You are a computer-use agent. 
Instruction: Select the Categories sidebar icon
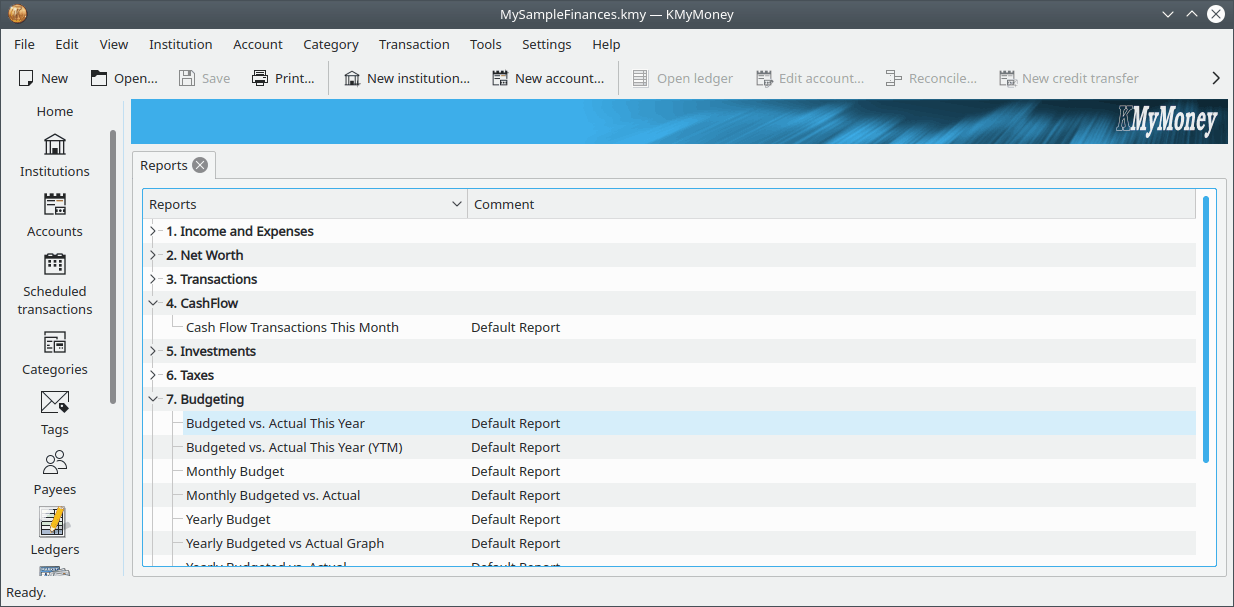coord(55,353)
